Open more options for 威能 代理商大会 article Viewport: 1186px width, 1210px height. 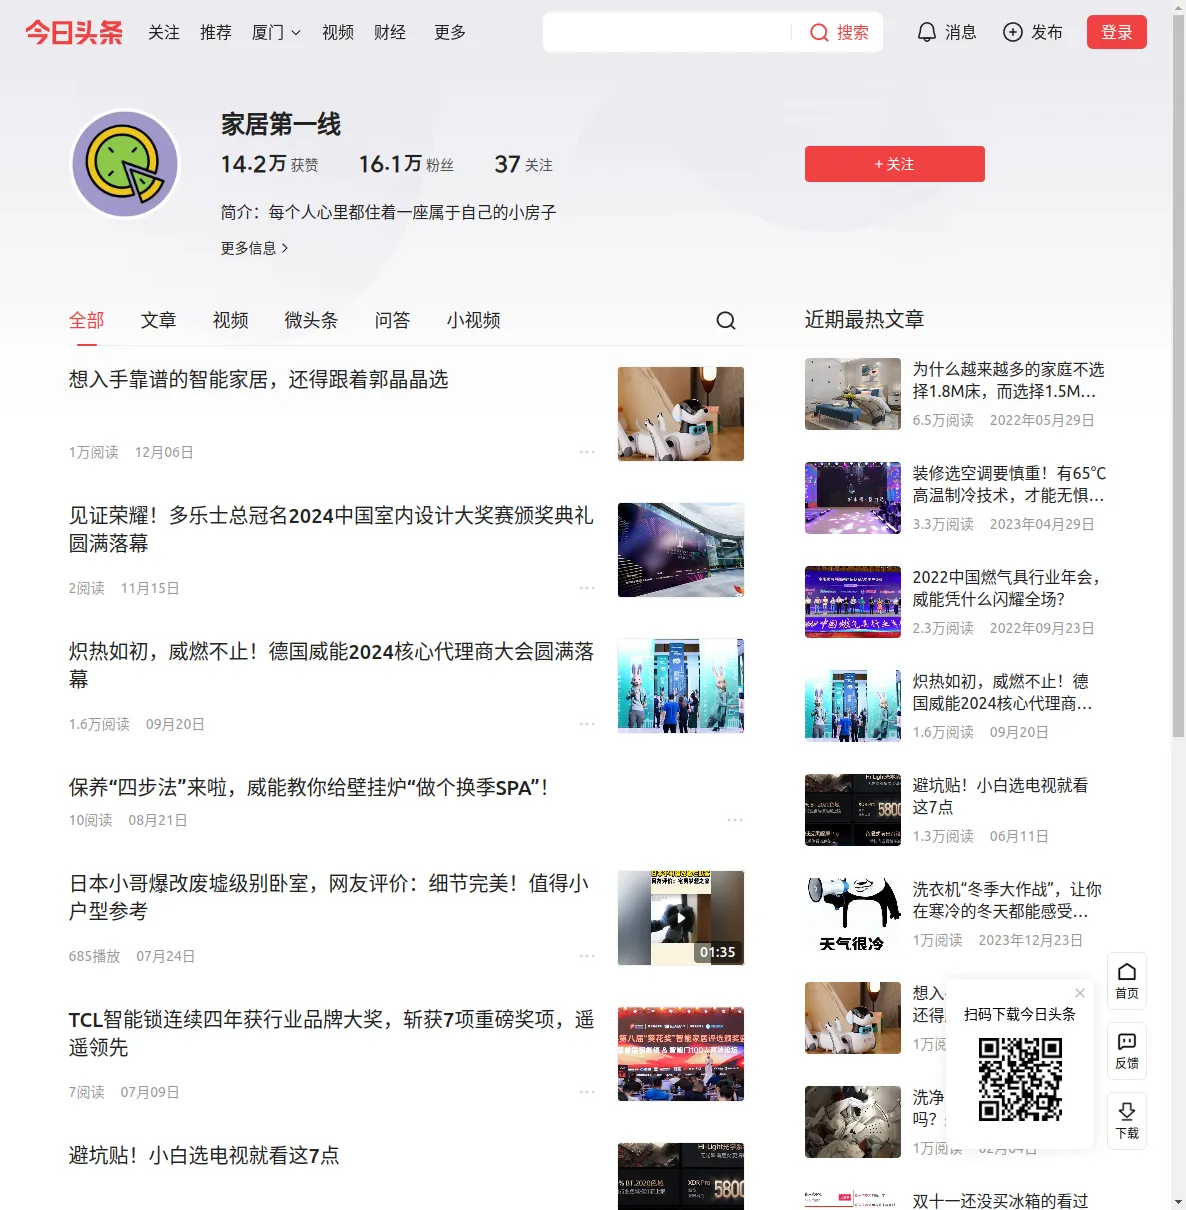pos(587,724)
